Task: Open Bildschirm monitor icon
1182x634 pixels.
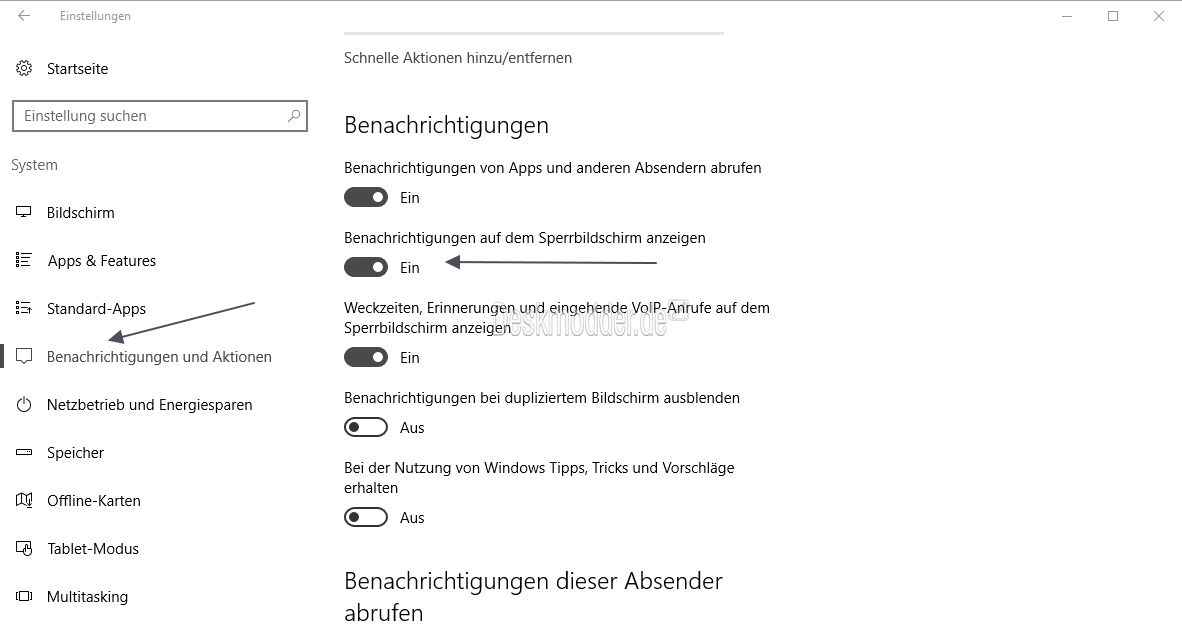Action: [24, 213]
